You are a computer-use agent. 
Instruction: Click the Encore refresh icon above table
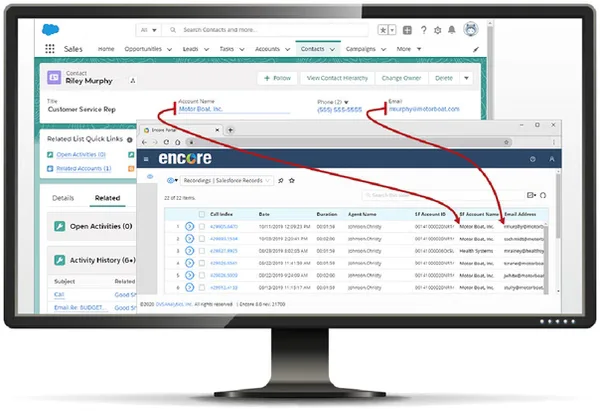click(x=543, y=195)
